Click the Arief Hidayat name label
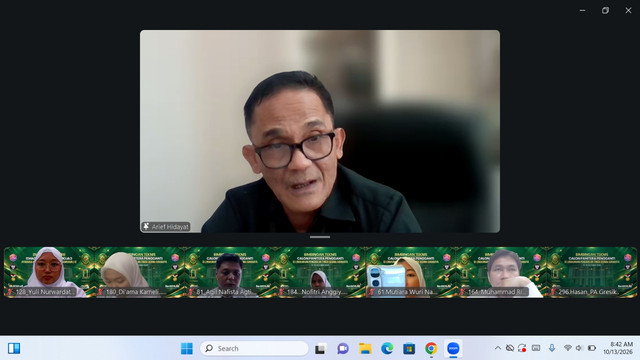 coord(166,227)
